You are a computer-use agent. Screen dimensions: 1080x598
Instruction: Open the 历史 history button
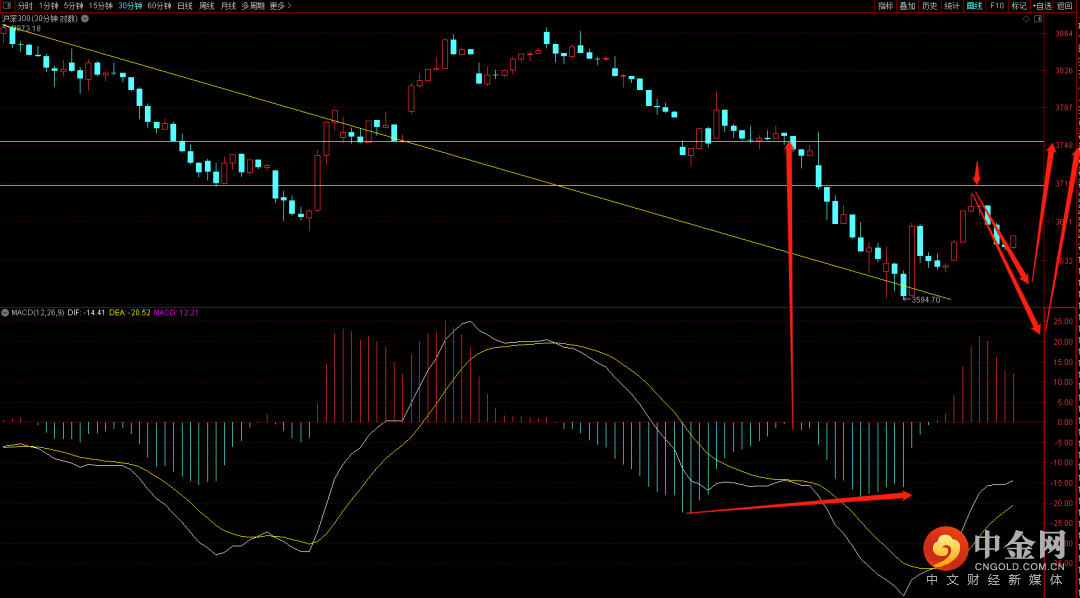coord(930,6)
